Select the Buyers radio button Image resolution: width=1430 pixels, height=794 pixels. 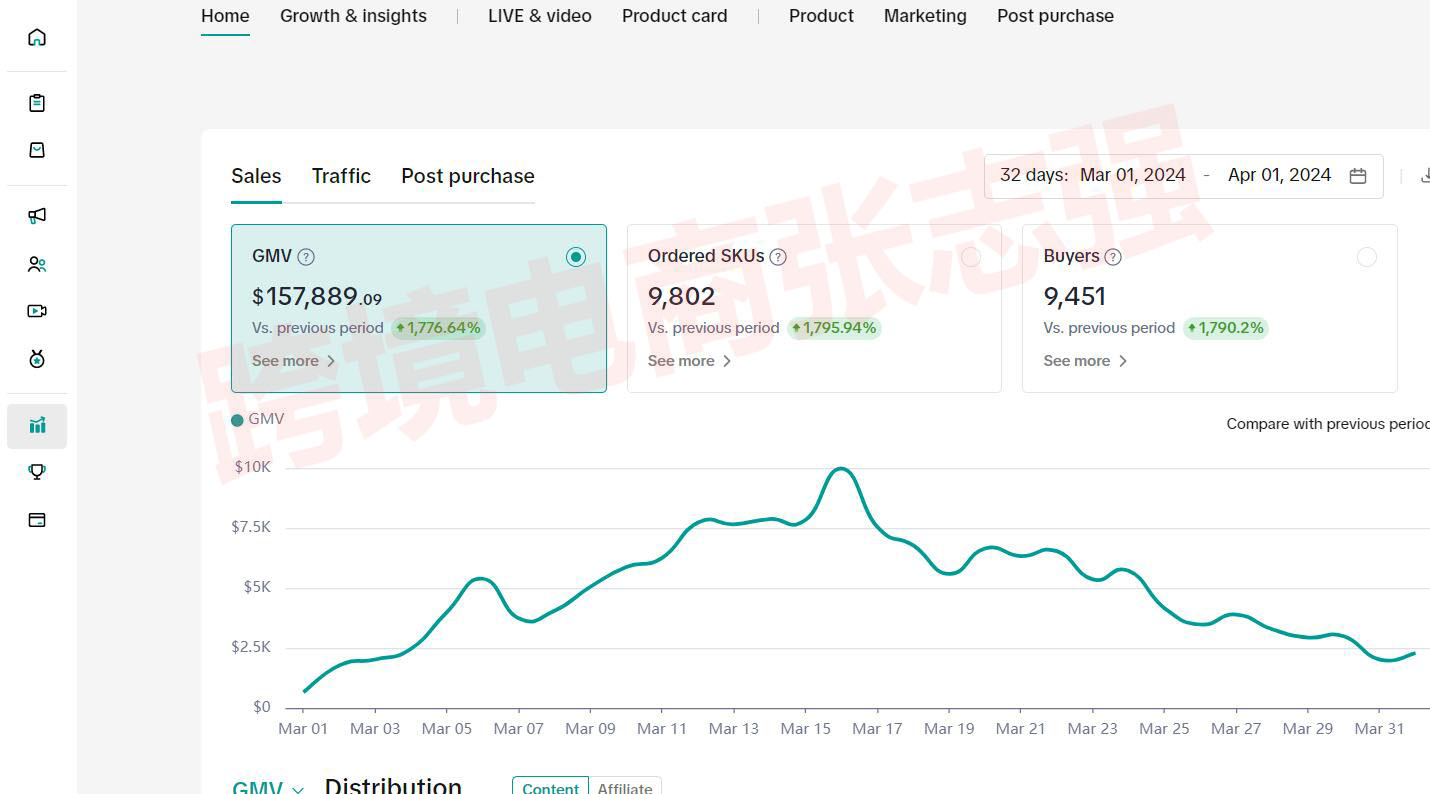[1367, 257]
